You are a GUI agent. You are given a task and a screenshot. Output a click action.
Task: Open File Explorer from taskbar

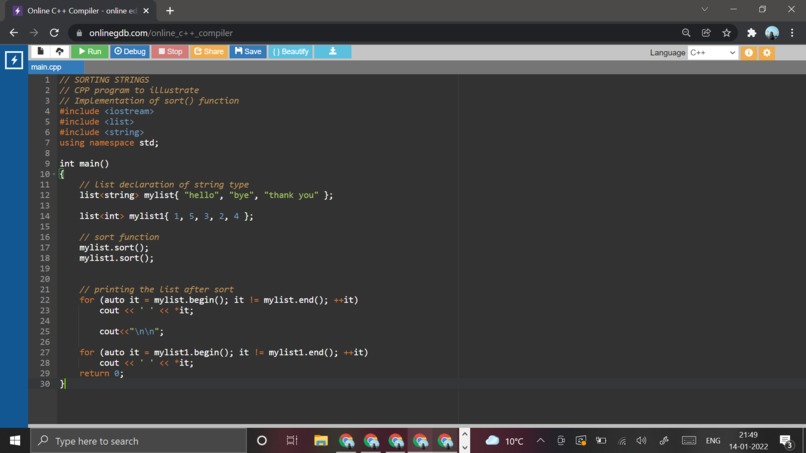click(x=321, y=441)
